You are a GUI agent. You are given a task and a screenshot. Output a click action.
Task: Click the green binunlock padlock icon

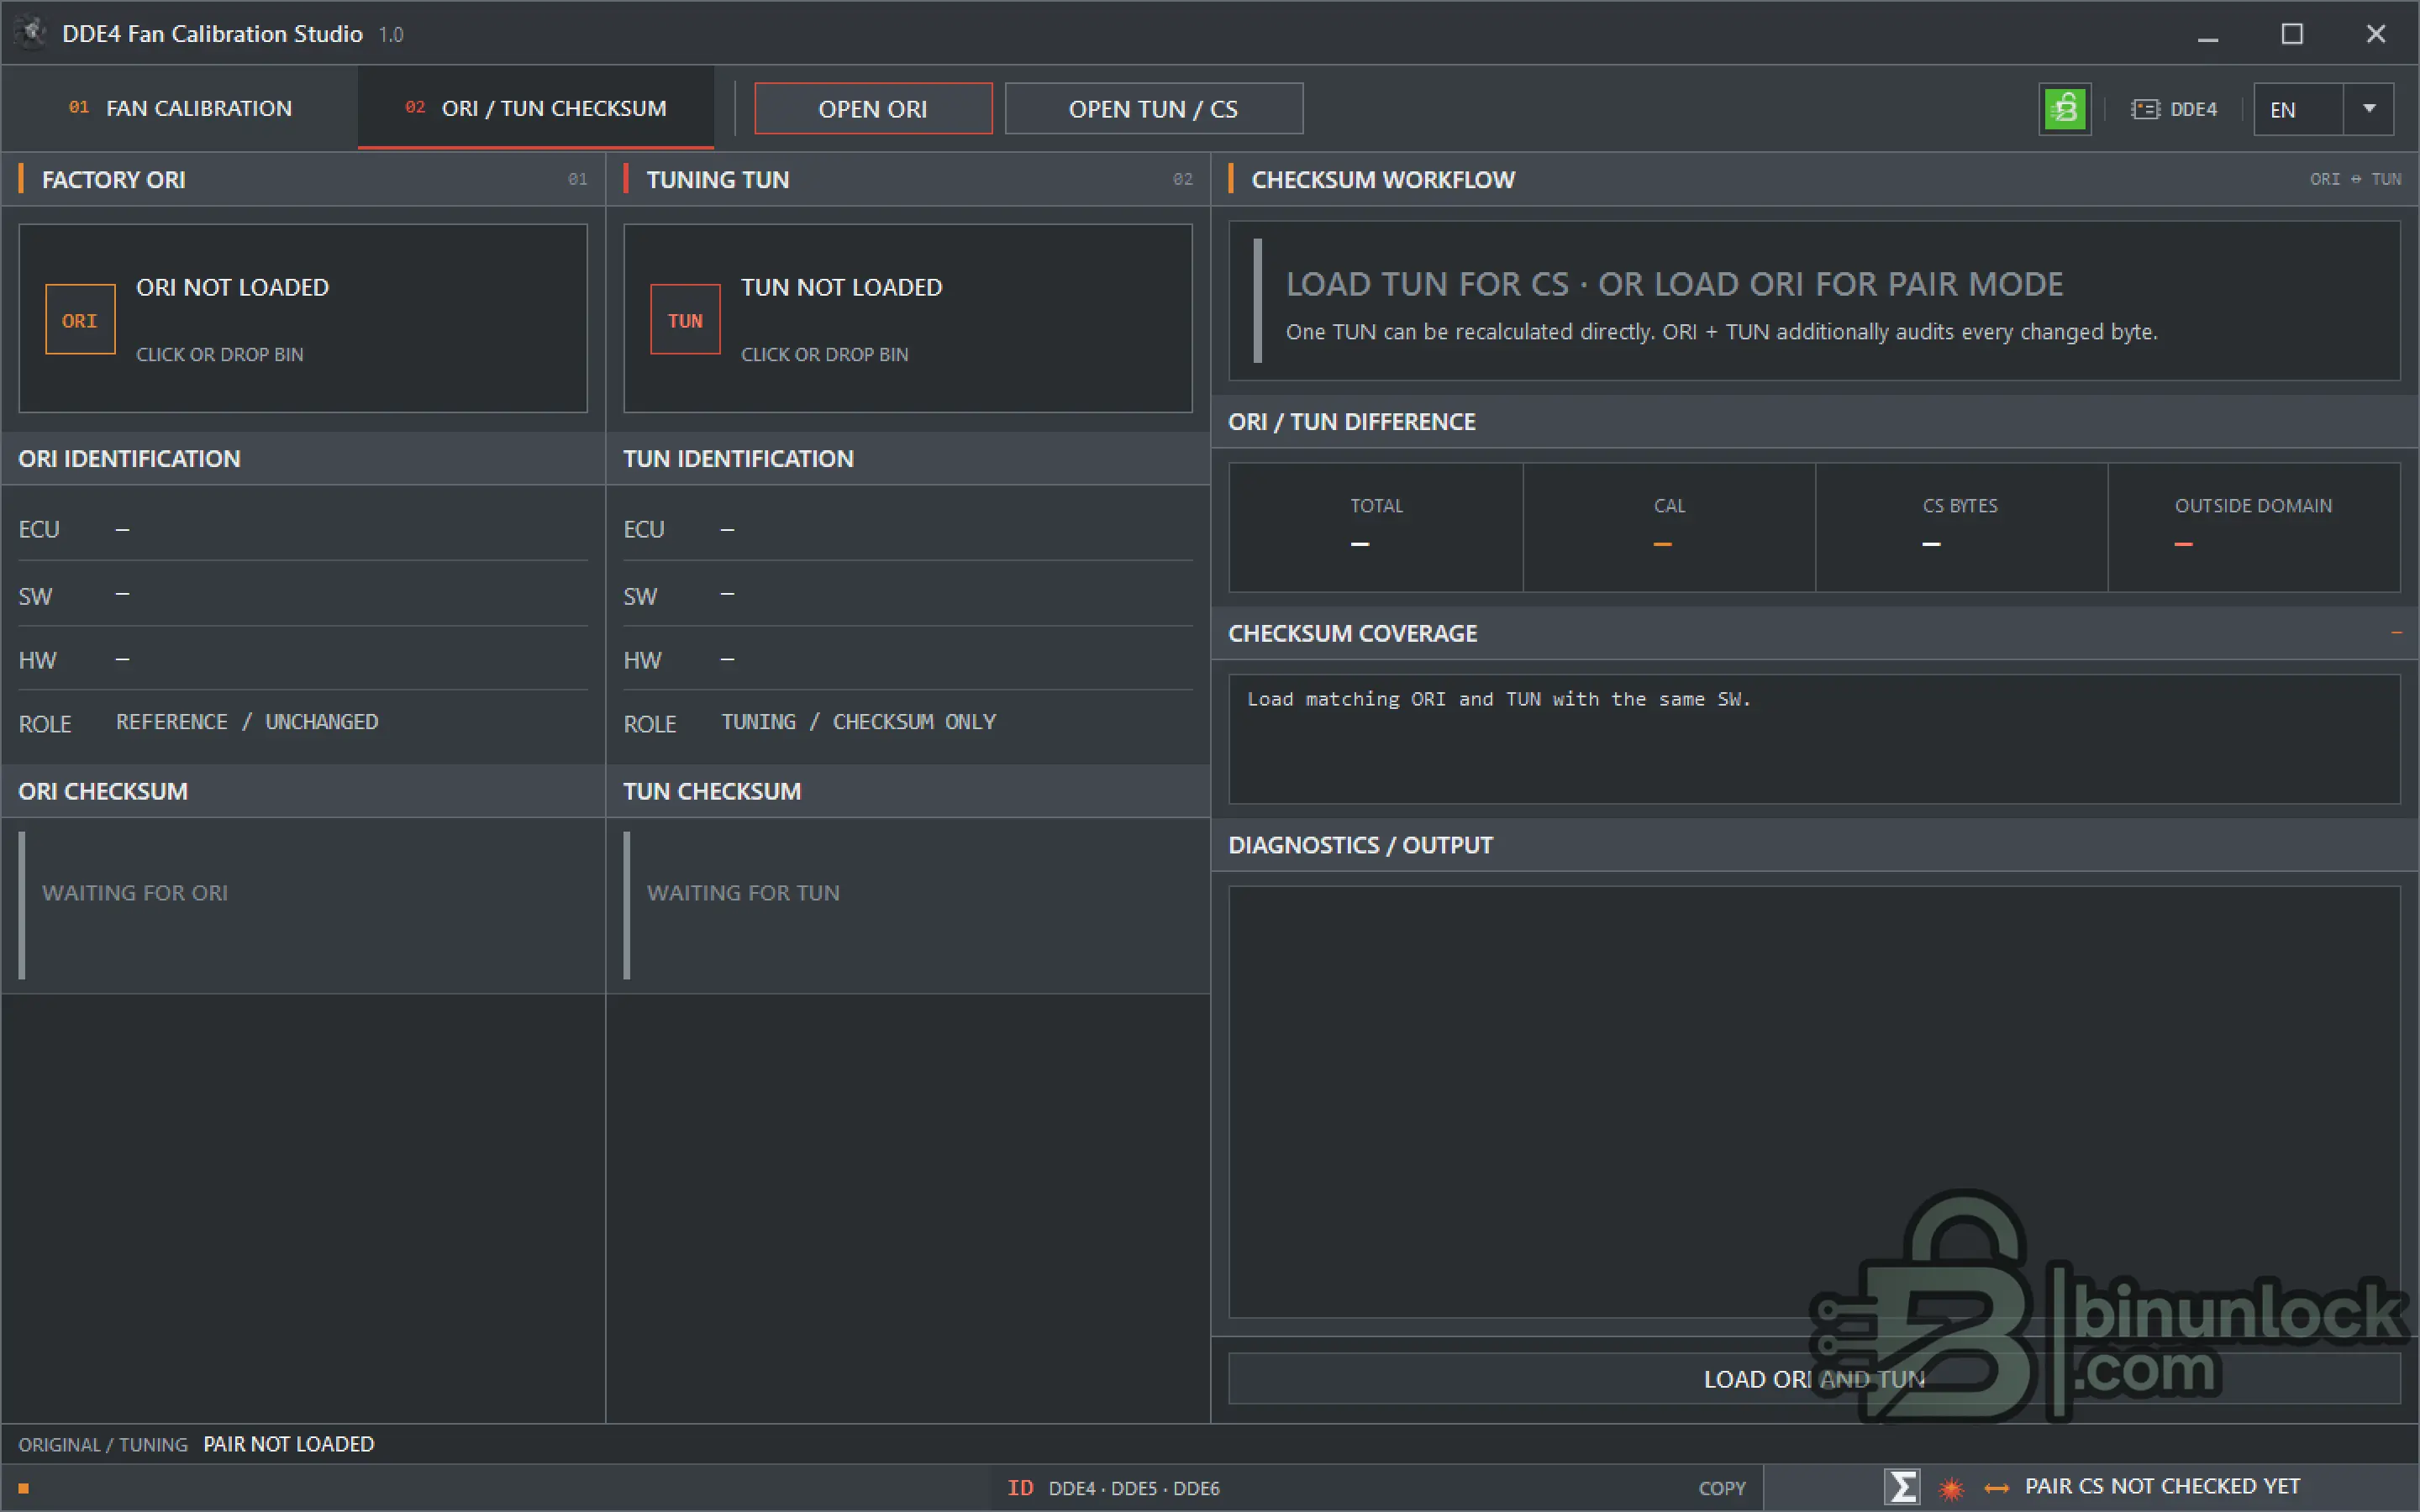pyautogui.click(x=2064, y=109)
